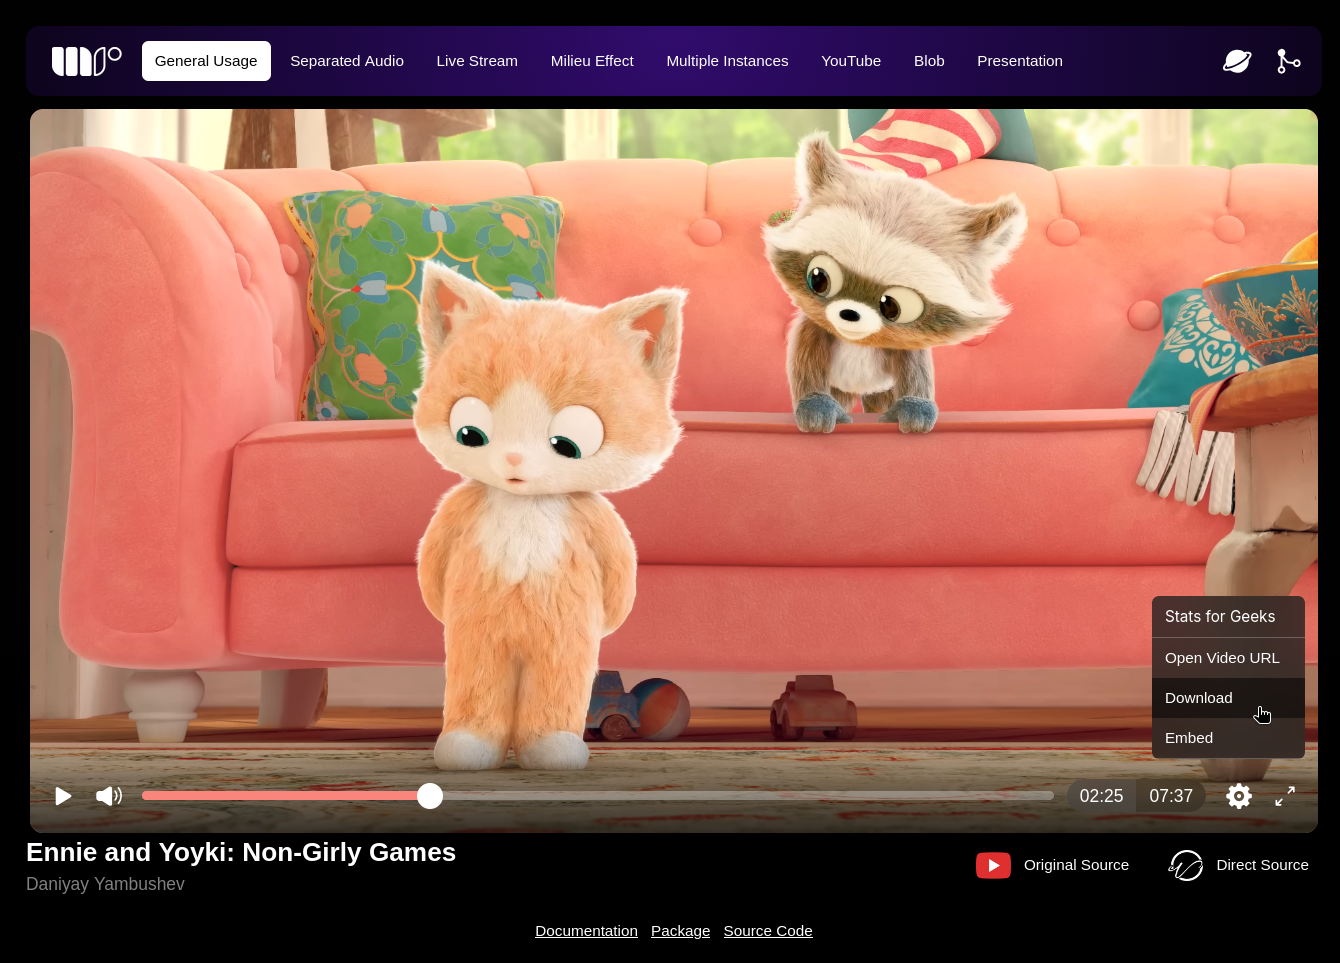Click the seek bar's white progress handle

click(x=430, y=796)
